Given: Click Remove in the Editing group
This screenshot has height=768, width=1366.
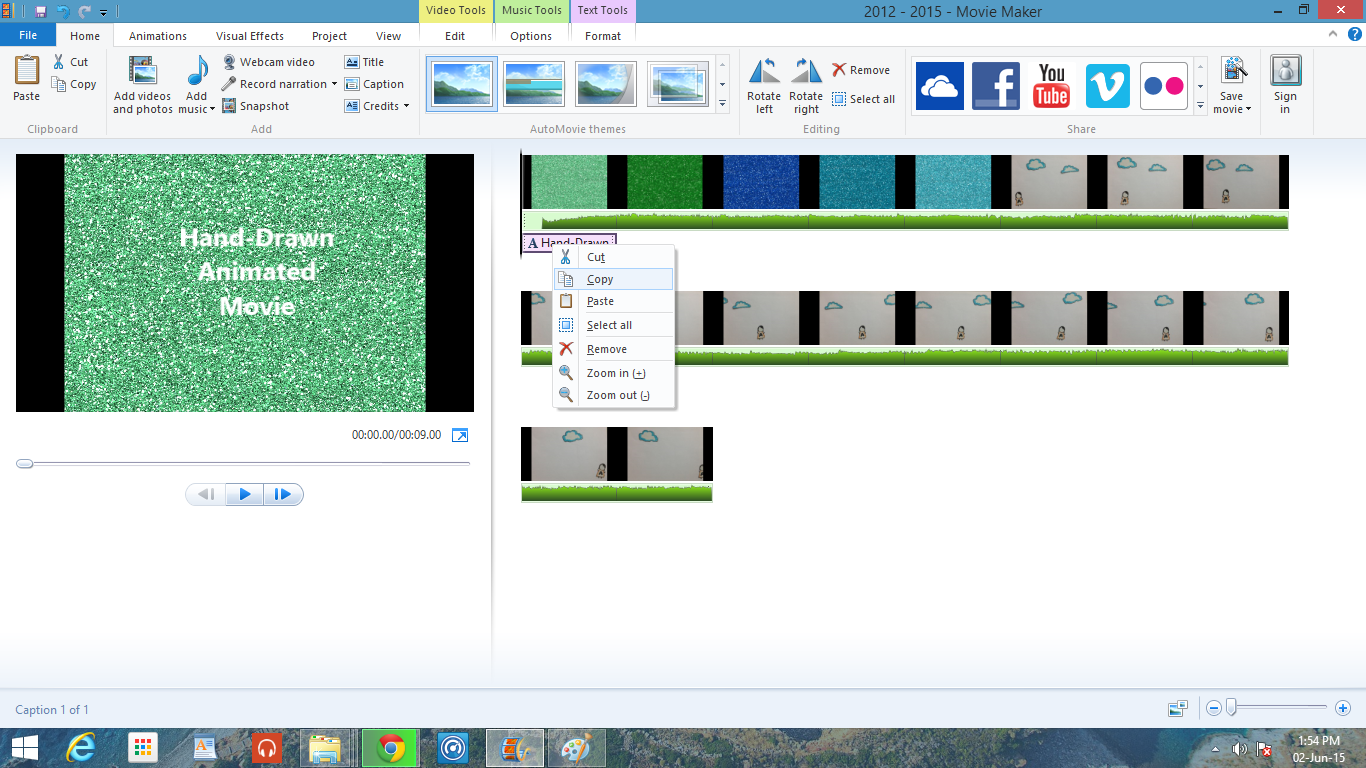Looking at the screenshot, I should click(x=861, y=70).
